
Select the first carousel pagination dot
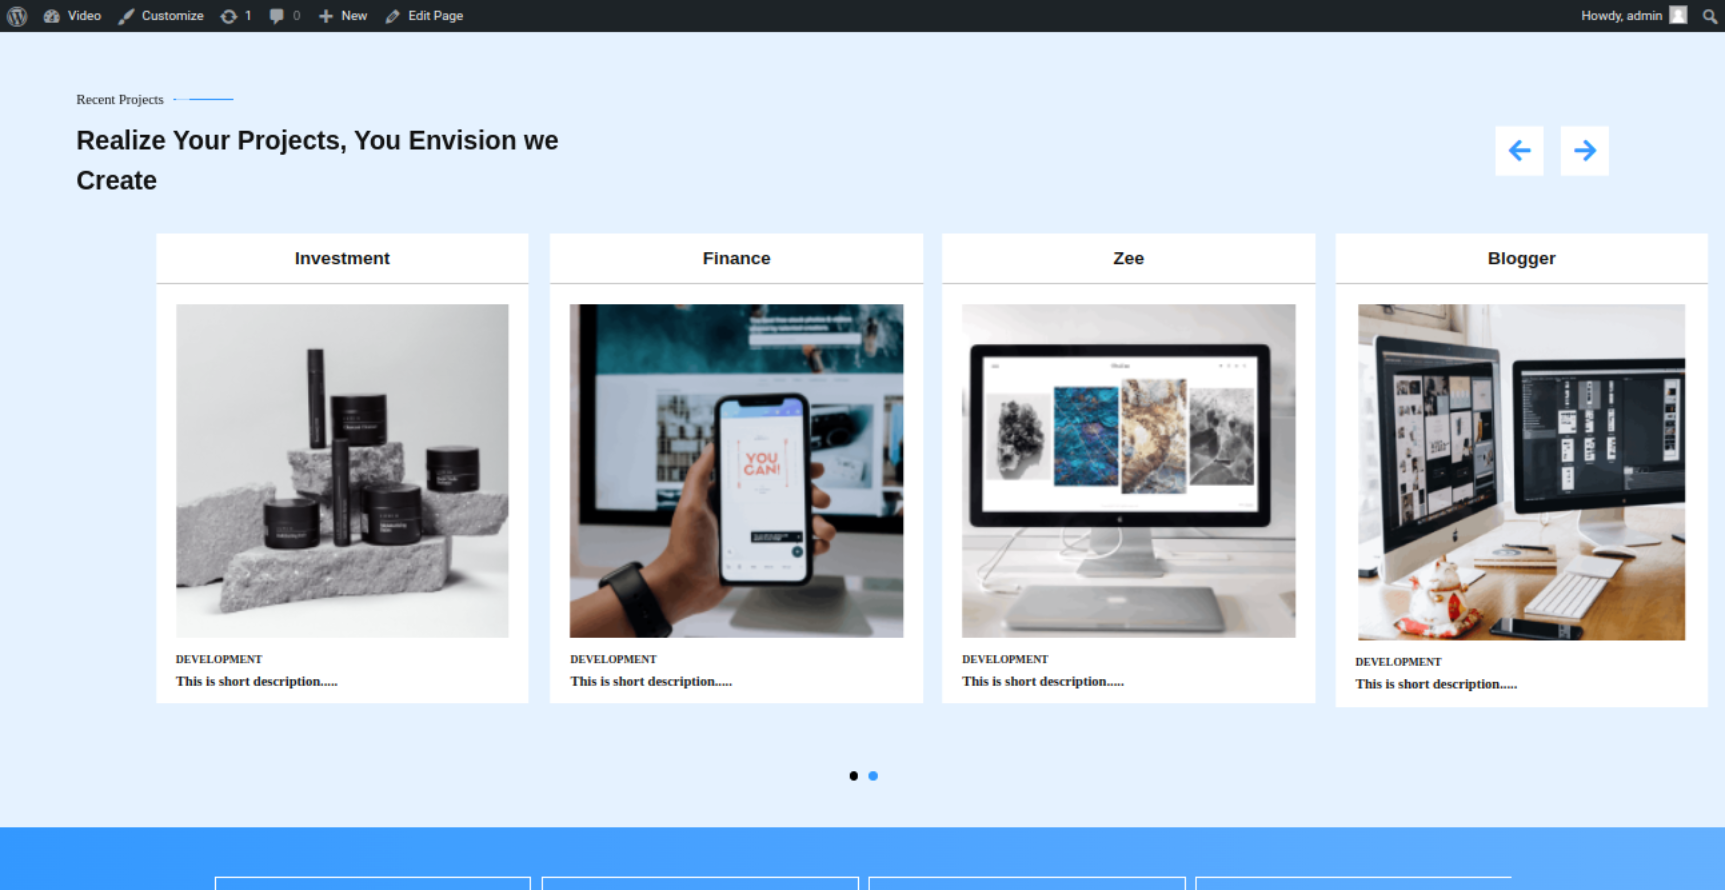coord(853,776)
